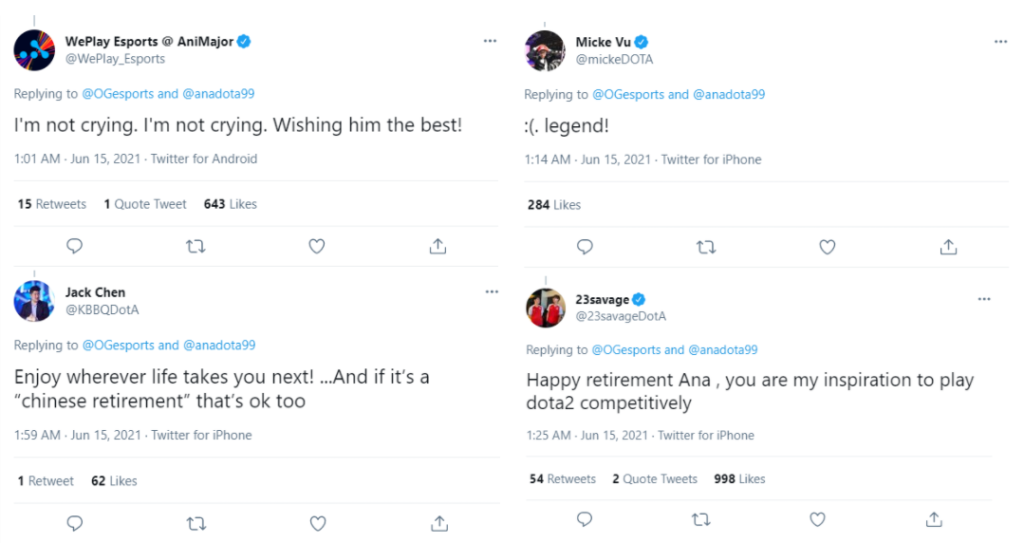View 15 Retweets on WePlay tweet
Screen dimensions: 1024x543
click(52, 204)
